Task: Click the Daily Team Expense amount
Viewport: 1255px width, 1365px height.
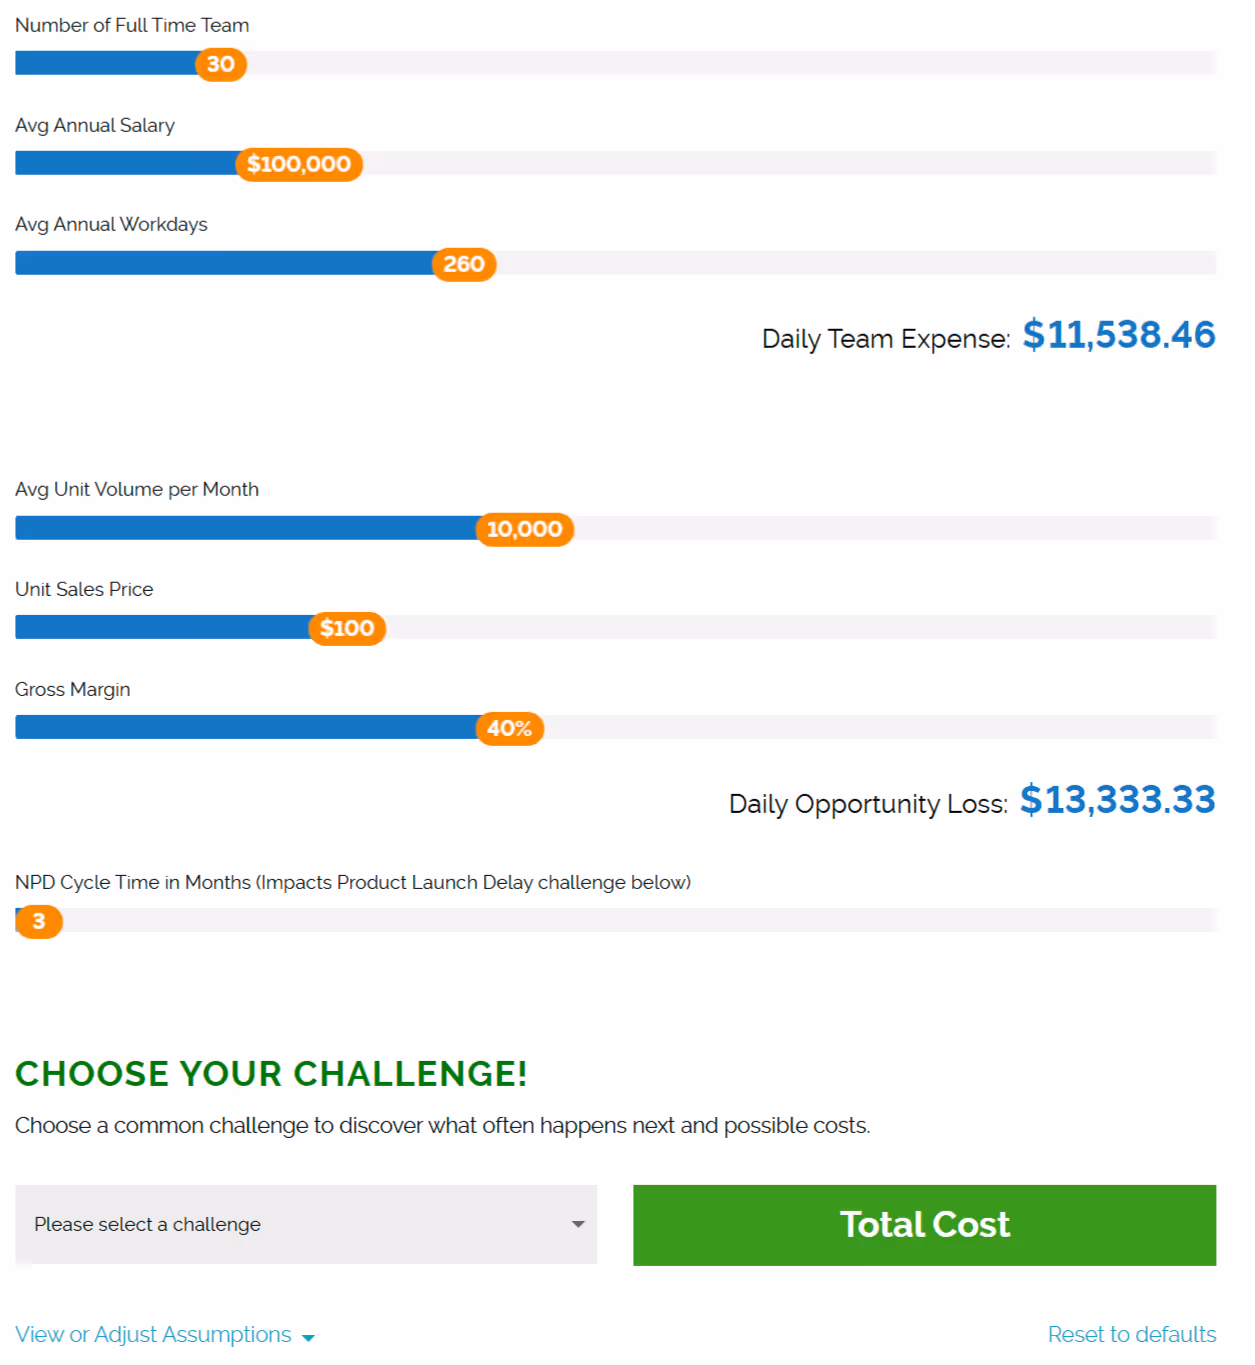Action: (1119, 336)
